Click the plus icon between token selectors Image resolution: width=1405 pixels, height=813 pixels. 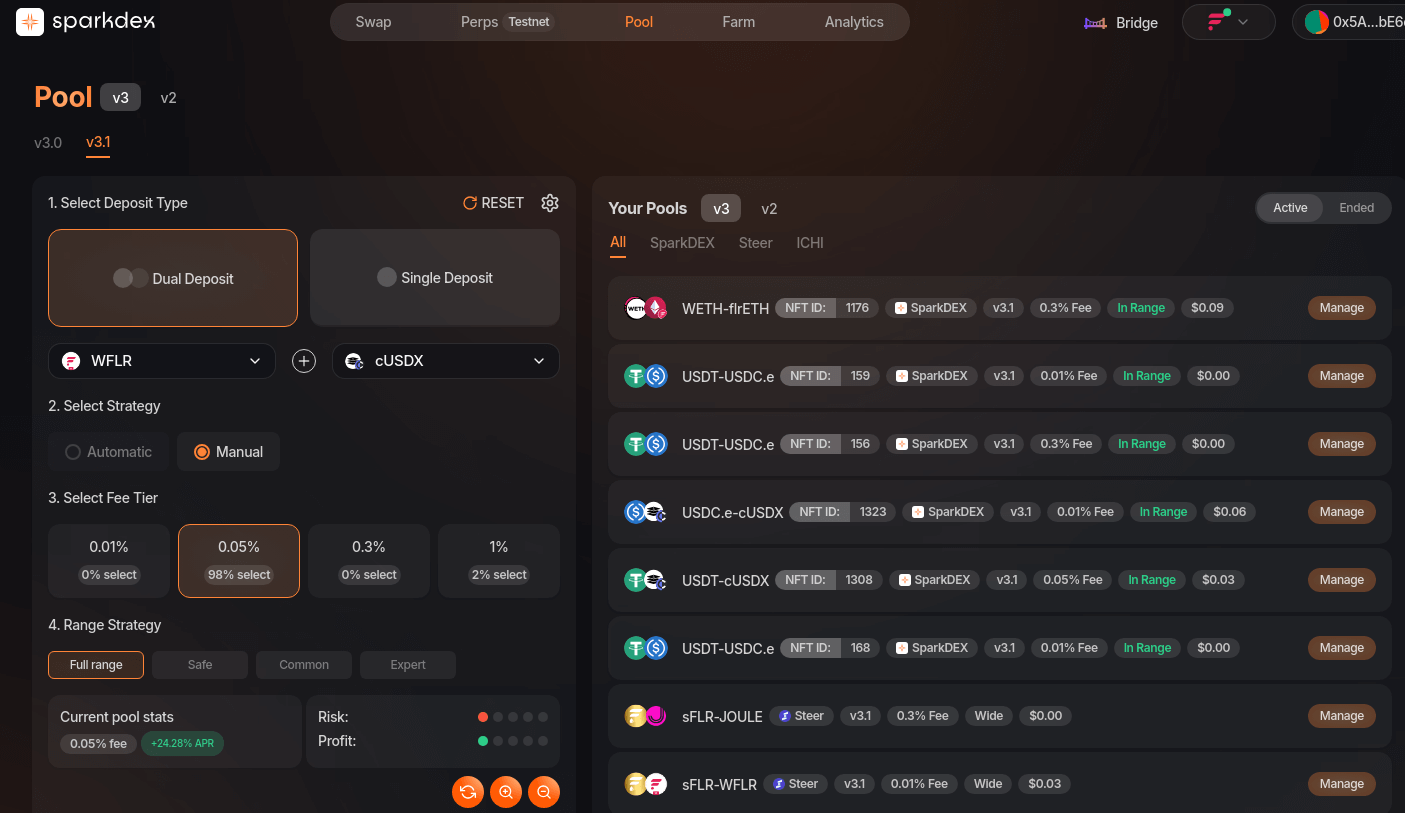[x=304, y=360]
